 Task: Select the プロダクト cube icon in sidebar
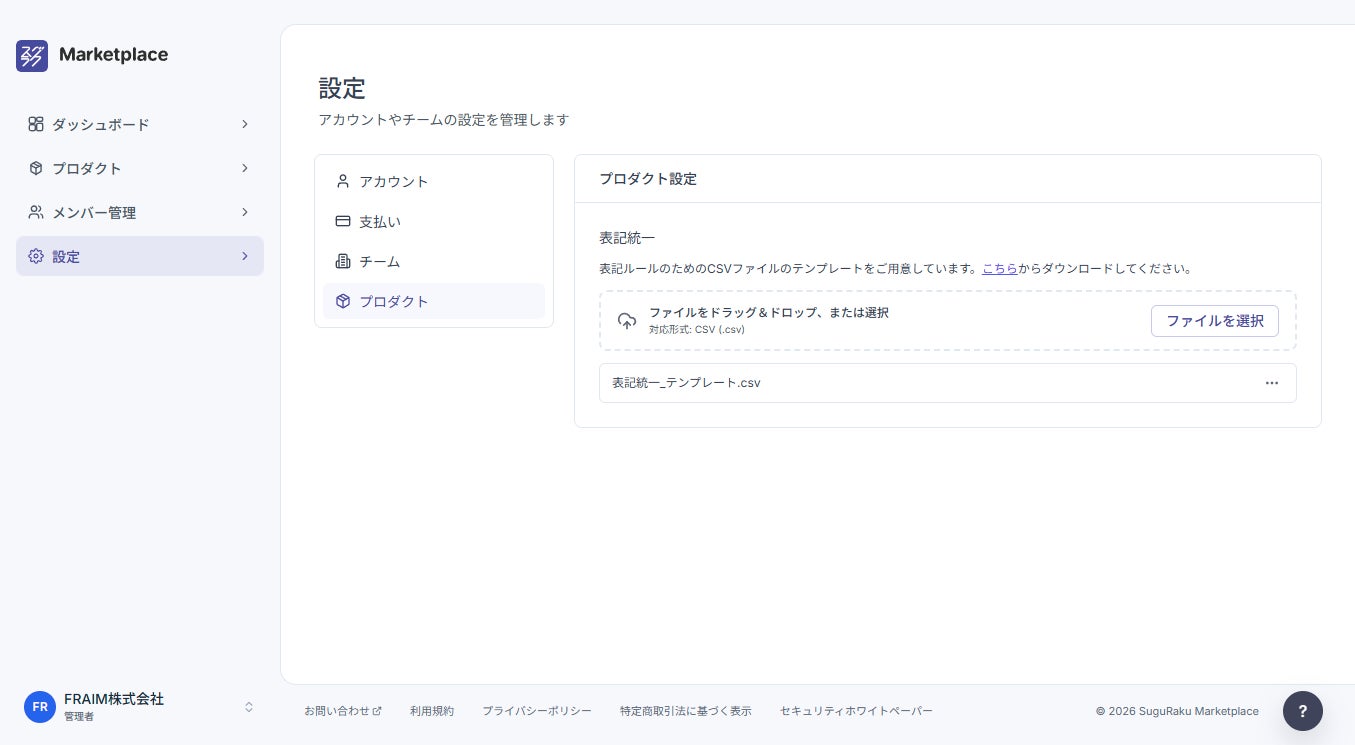(36, 168)
